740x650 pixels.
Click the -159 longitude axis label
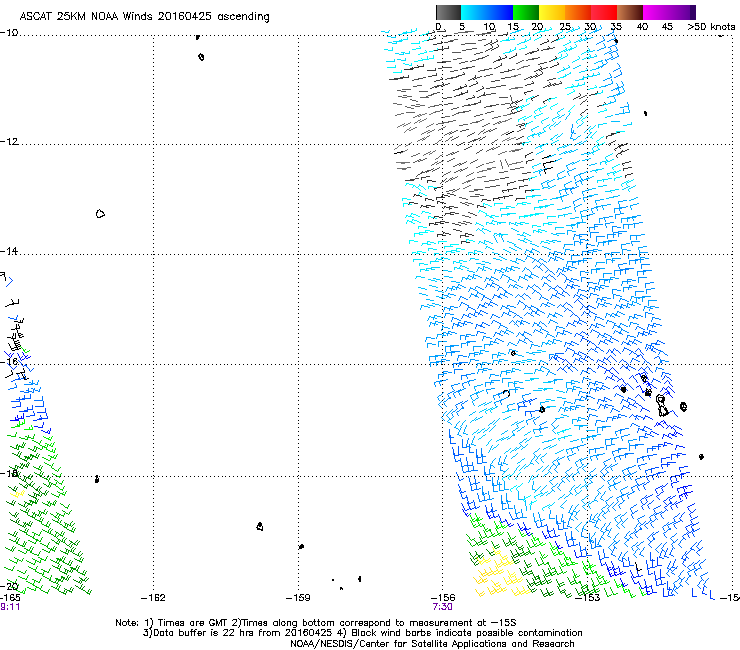coord(298,598)
